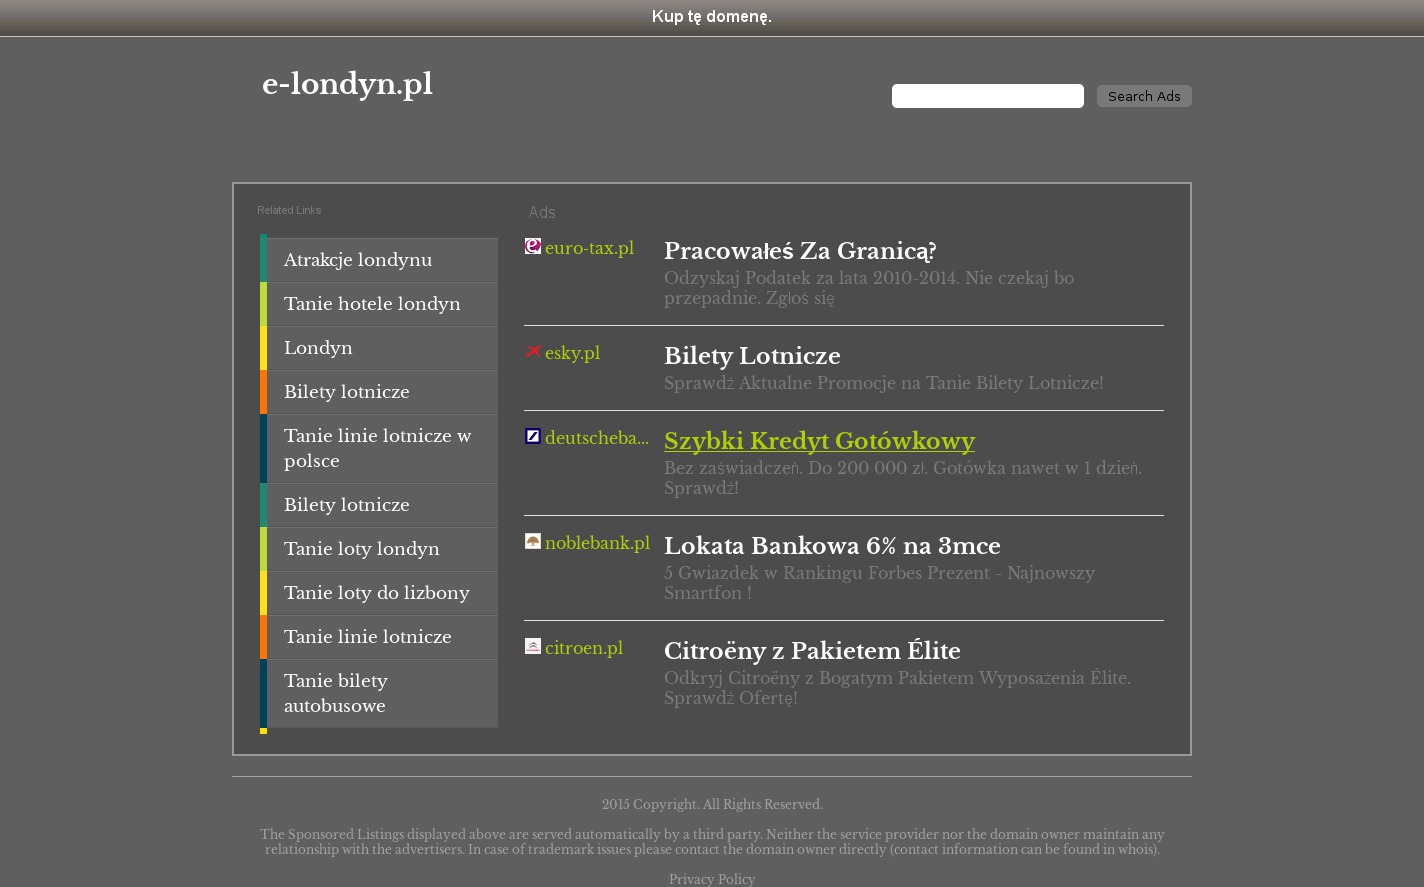The image size is (1424, 887).
Task: Click the euro-tax.pl favicon icon
Action: (x=533, y=246)
